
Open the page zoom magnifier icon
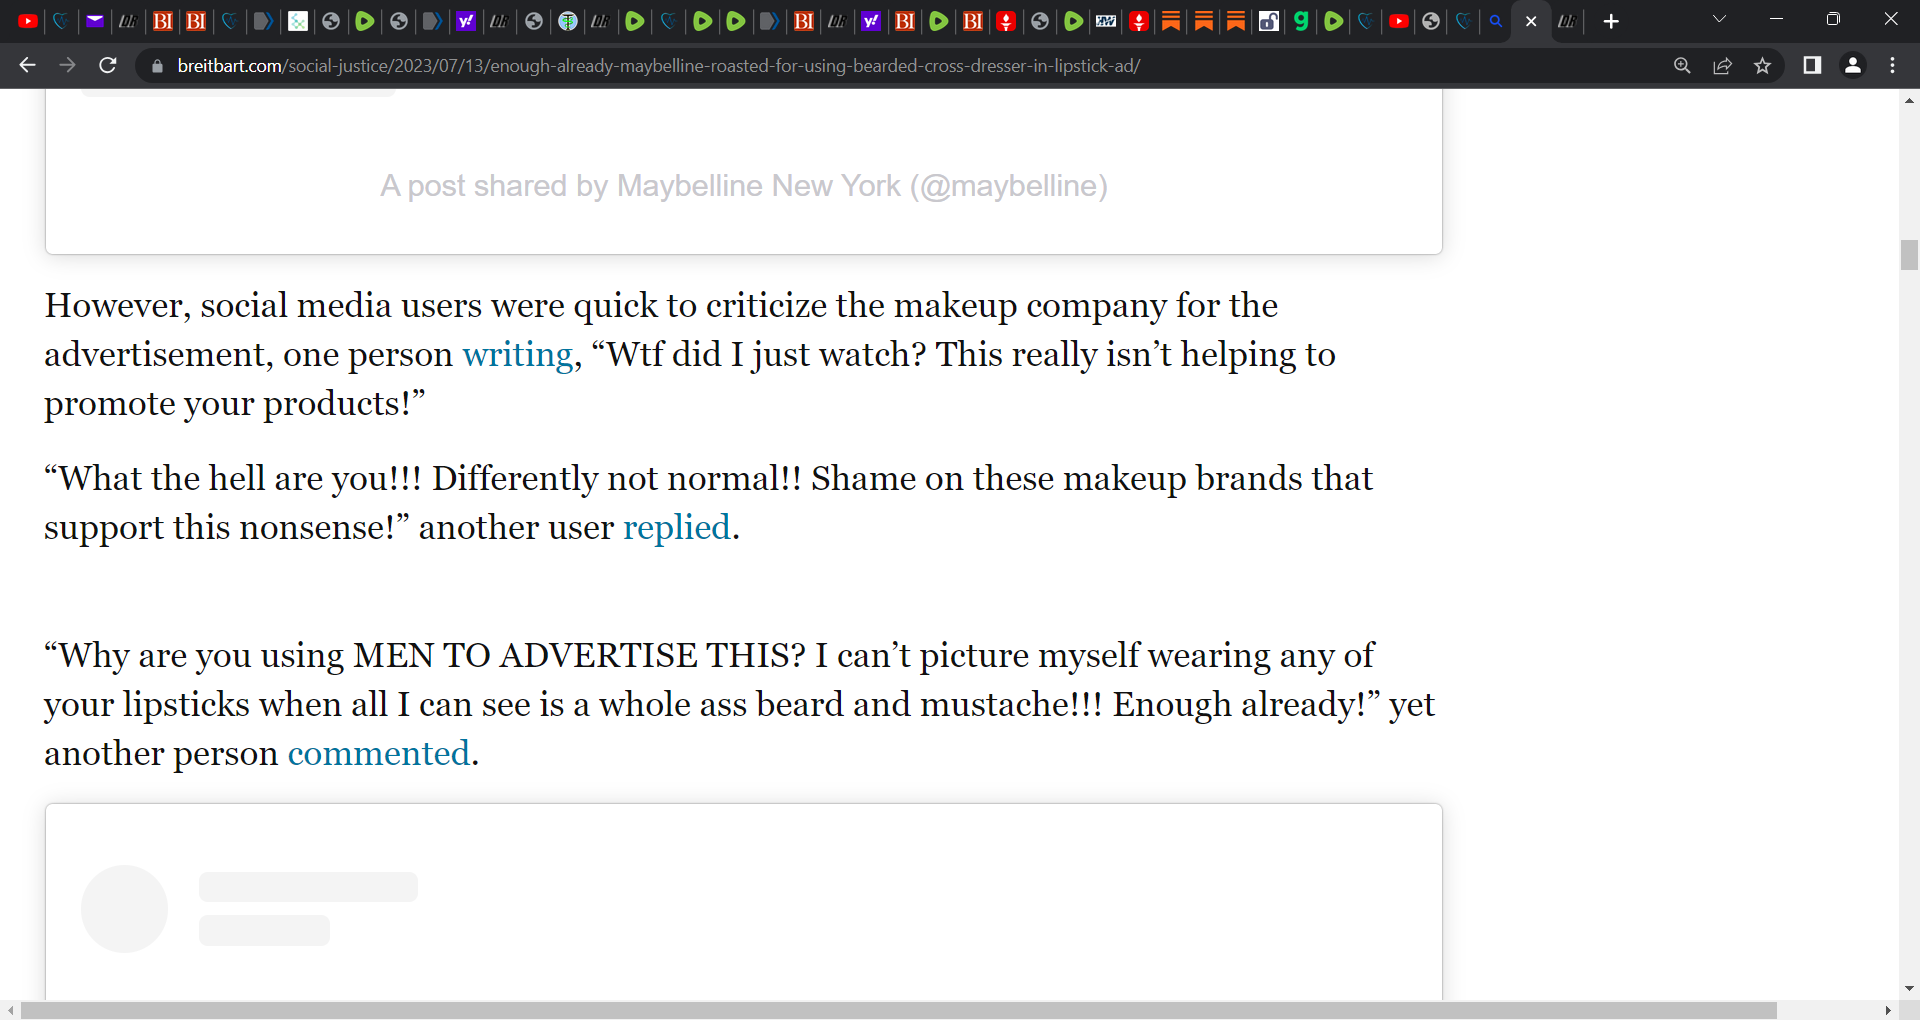tap(1682, 65)
